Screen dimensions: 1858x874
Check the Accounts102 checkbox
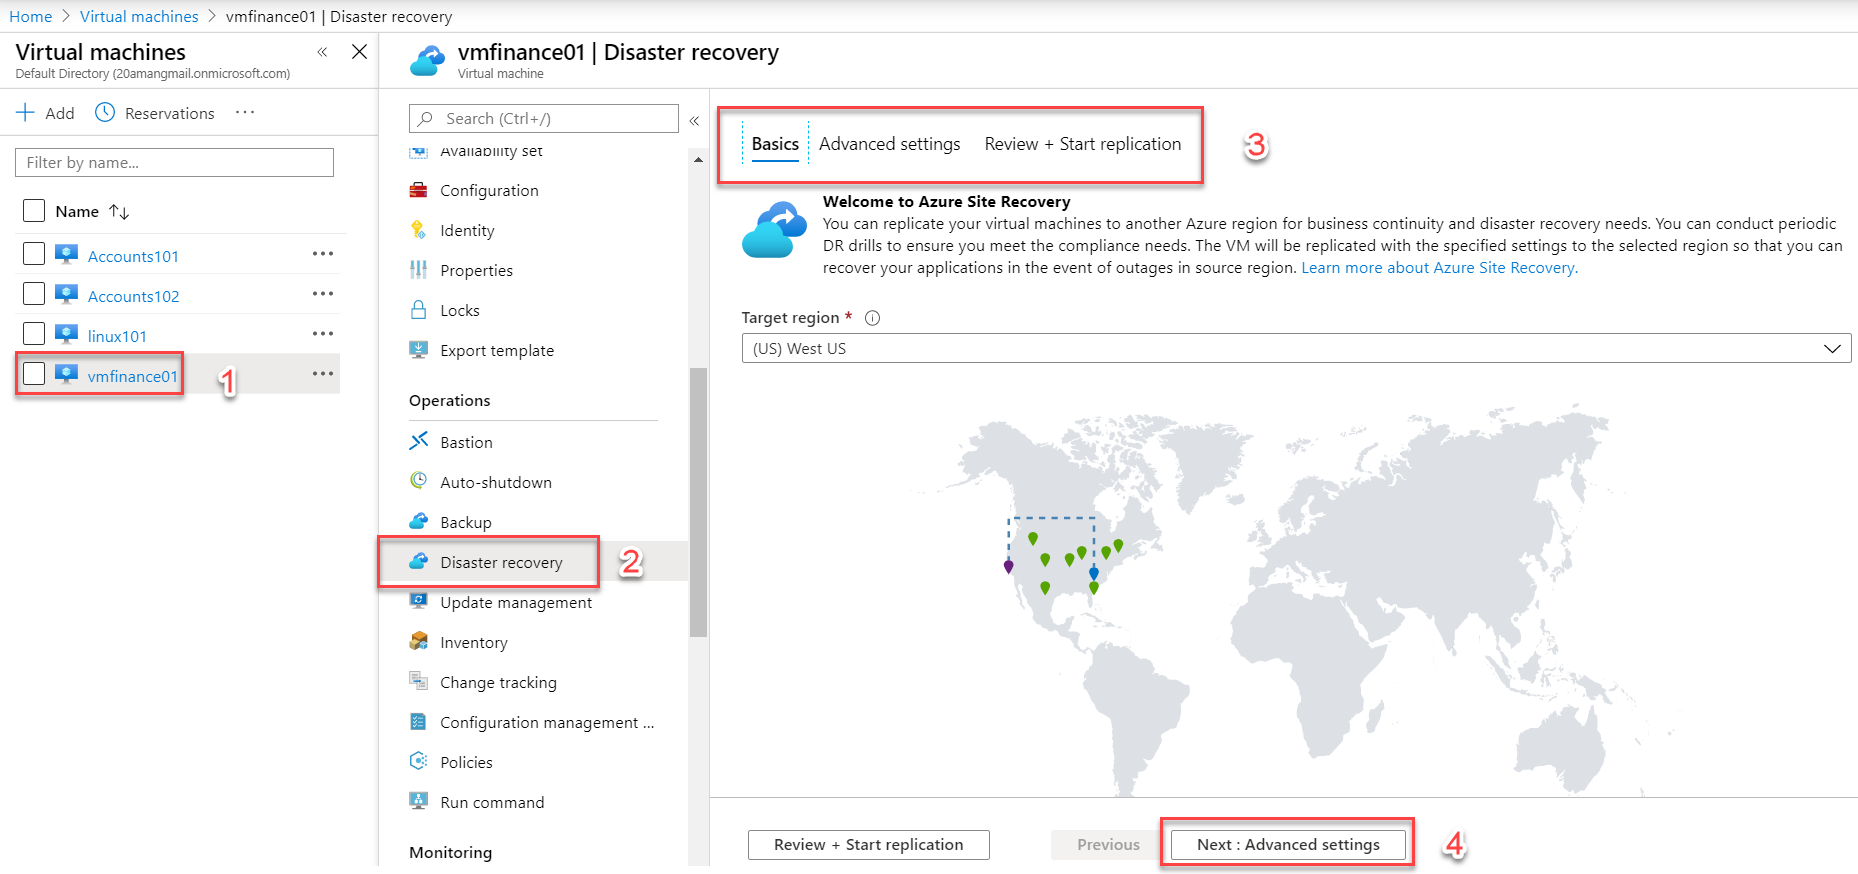[34, 294]
